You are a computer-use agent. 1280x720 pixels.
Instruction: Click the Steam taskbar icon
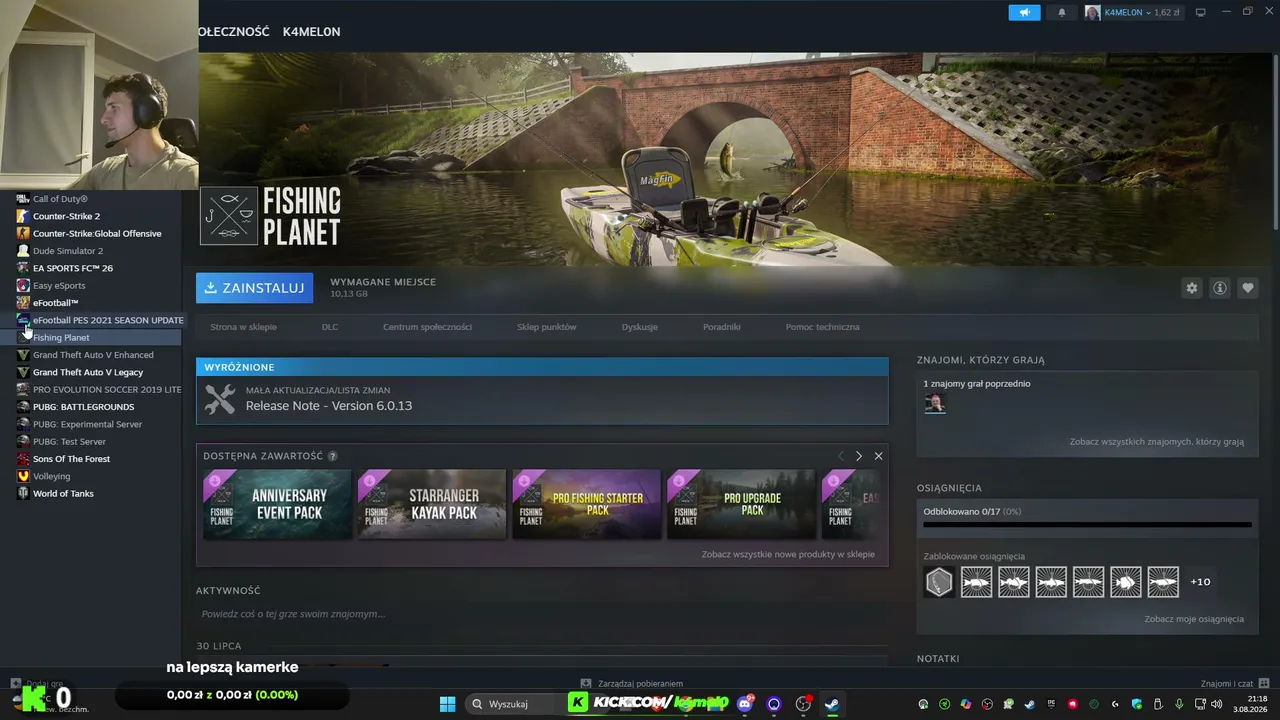pyautogui.click(x=832, y=704)
